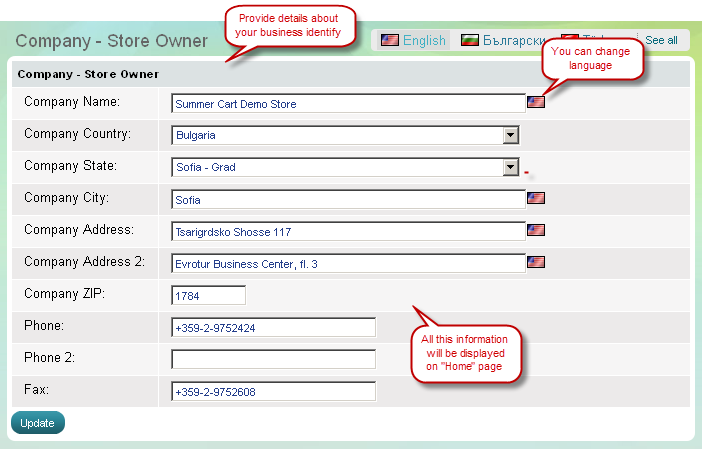Select the Company Address input field

pyautogui.click(x=348, y=231)
